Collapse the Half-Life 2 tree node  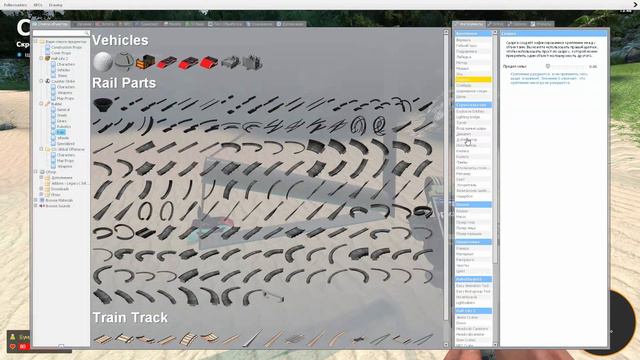(x=41, y=58)
